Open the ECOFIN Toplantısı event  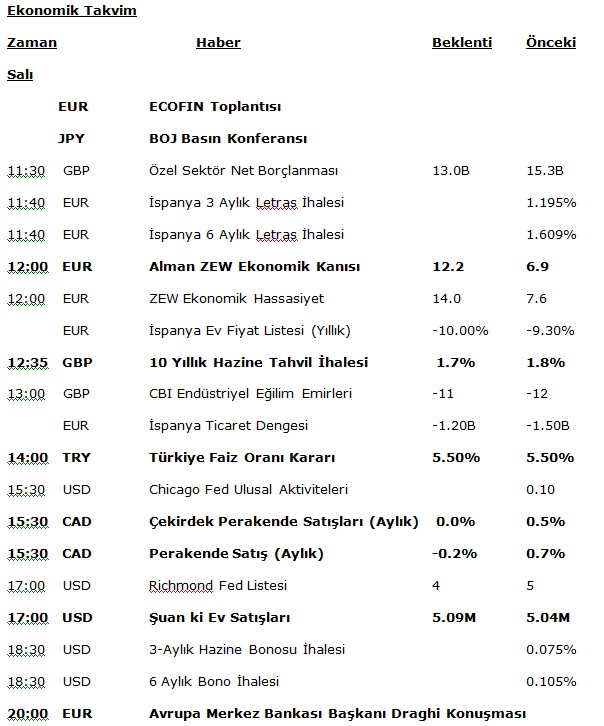[215, 107]
